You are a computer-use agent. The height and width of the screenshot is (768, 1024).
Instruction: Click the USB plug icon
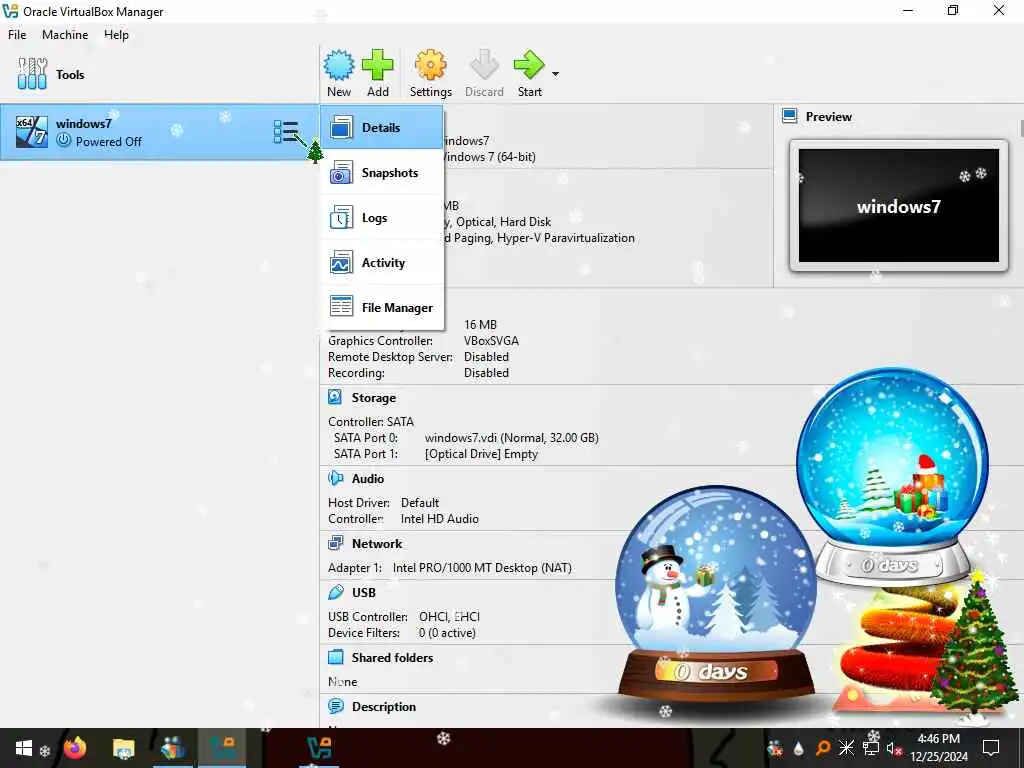coord(335,592)
